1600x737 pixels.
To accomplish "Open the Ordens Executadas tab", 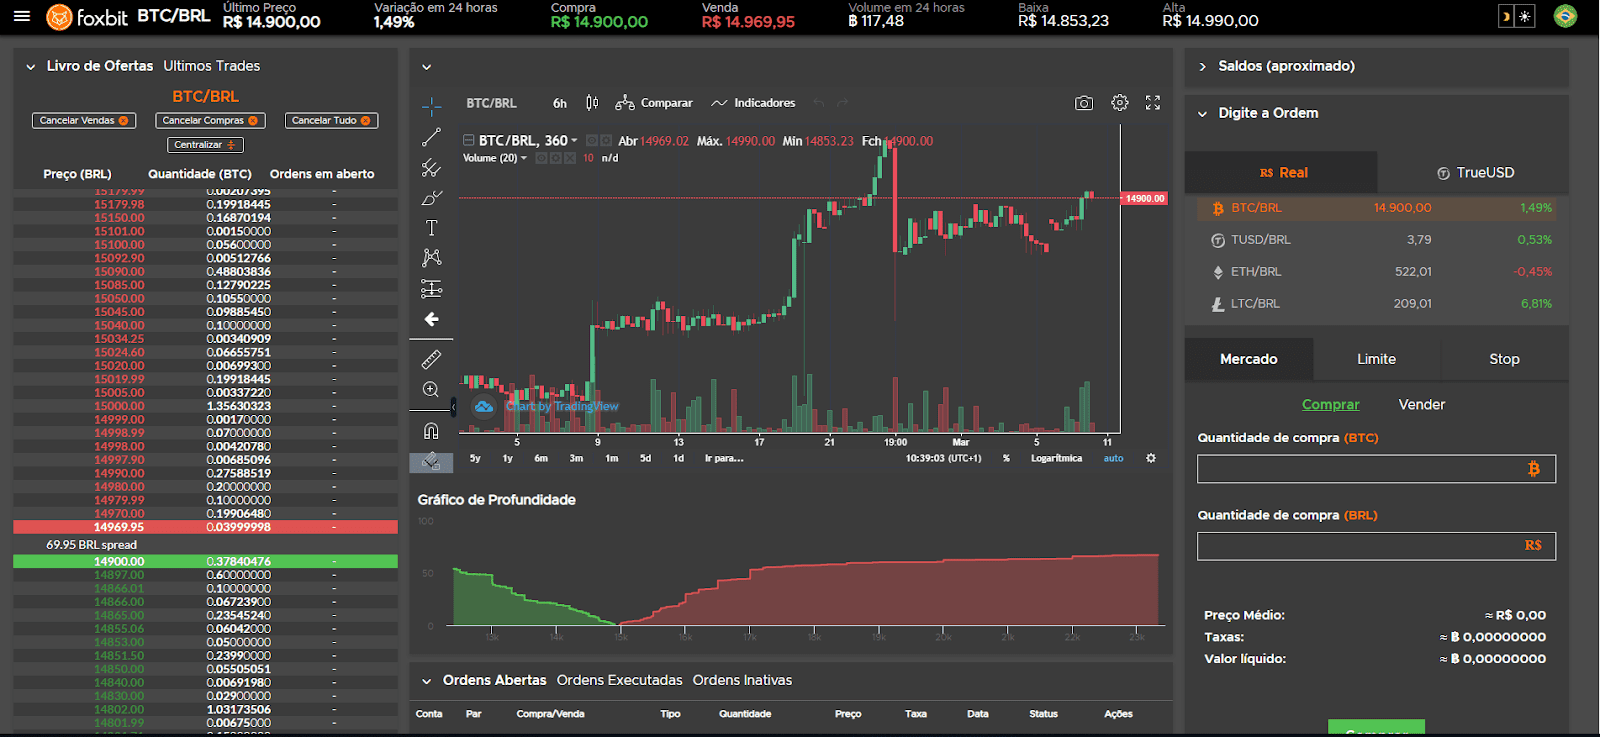I will (x=620, y=680).
